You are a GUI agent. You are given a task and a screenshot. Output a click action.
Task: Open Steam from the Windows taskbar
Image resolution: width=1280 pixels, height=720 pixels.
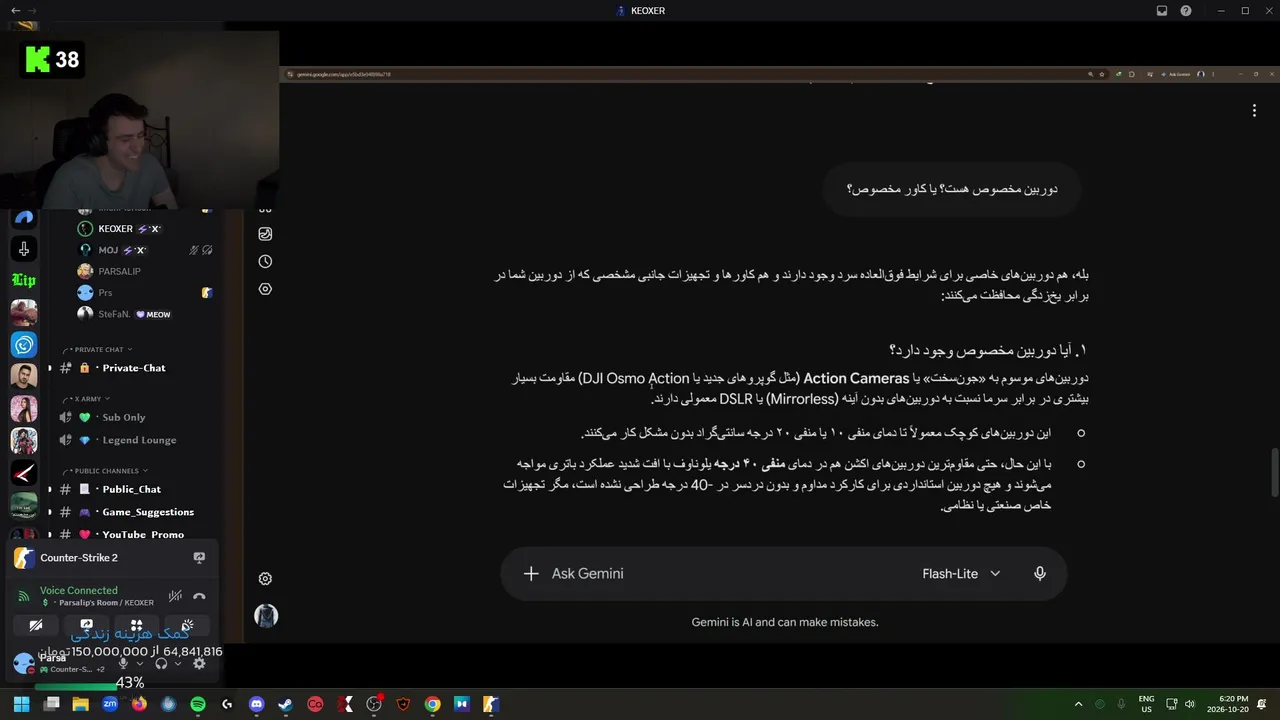(x=286, y=704)
